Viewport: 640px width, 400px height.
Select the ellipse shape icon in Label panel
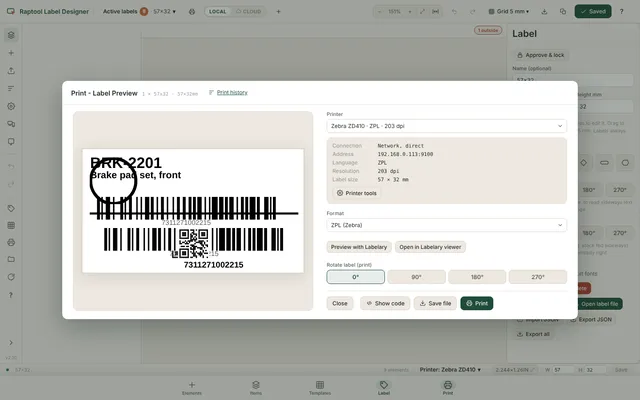[625, 163]
